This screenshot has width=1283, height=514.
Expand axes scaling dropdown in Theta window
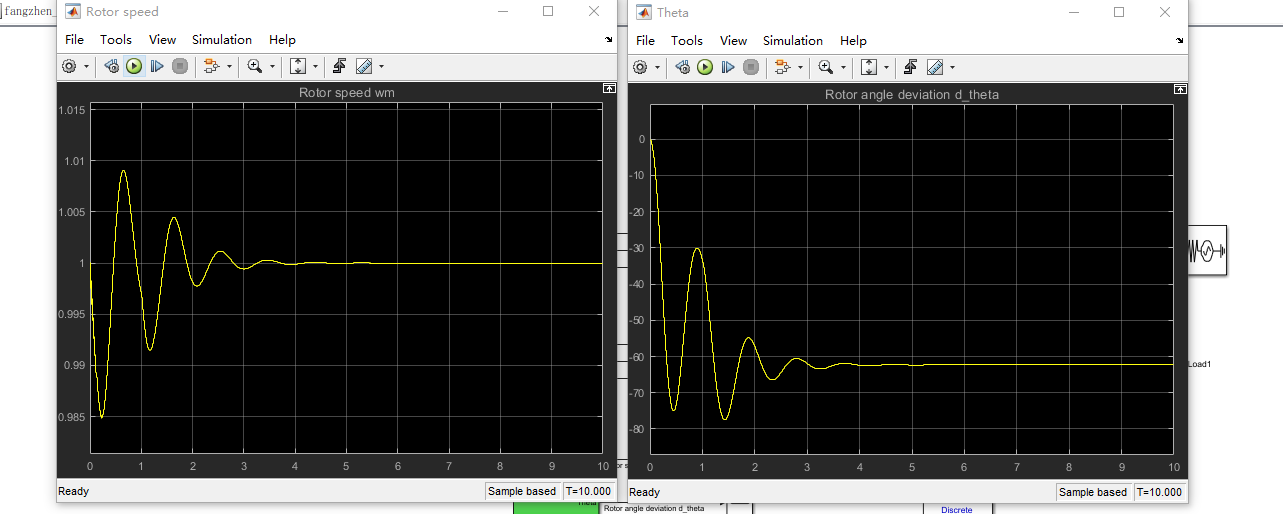click(x=886, y=68)
